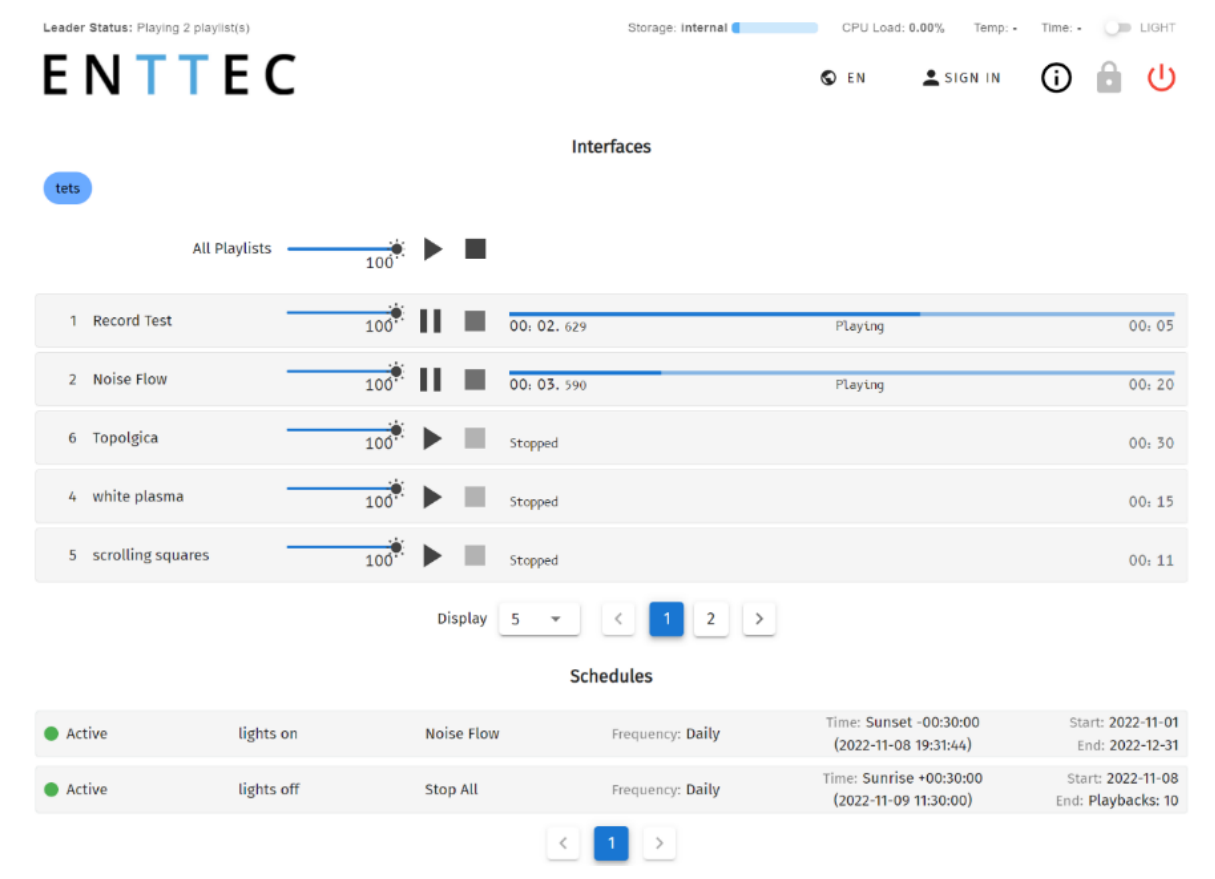
Task: Click Active status of lights off
Action: (x=76, y=790)
